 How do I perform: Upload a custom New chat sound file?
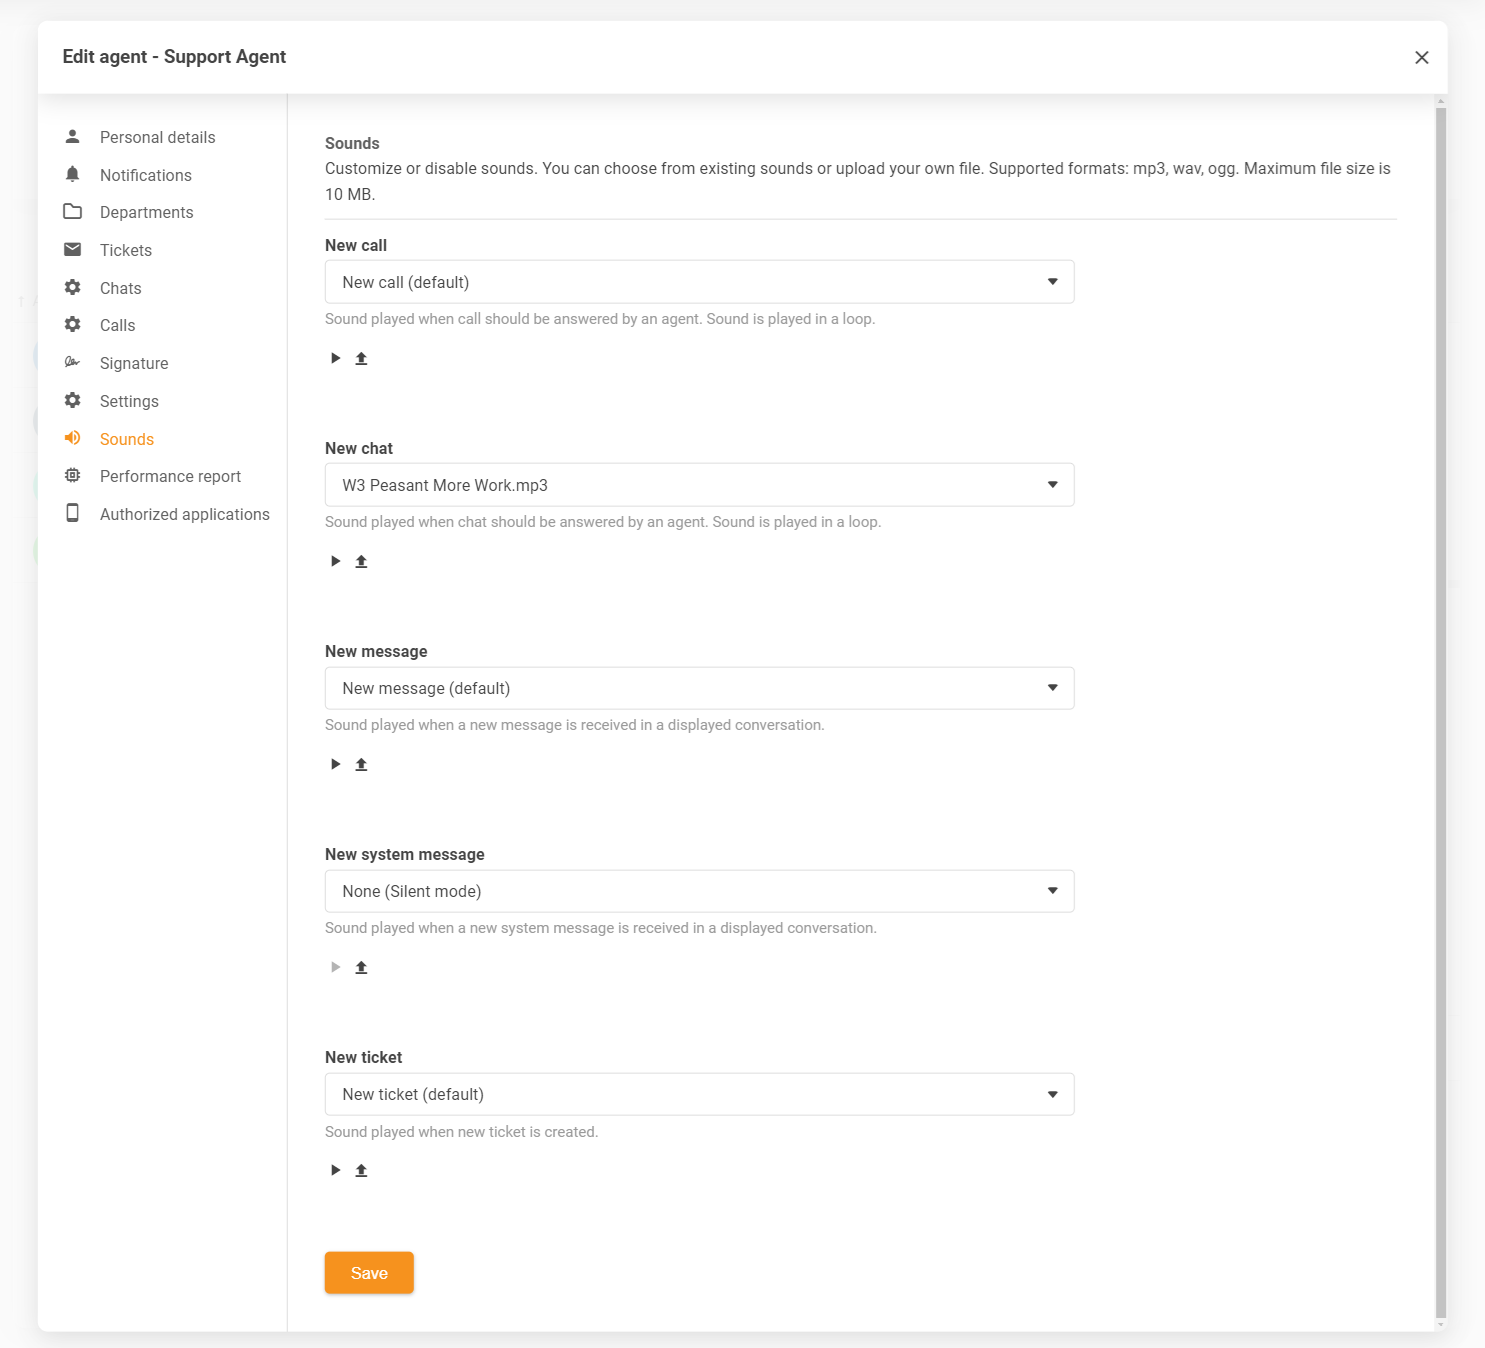point(362,561)
